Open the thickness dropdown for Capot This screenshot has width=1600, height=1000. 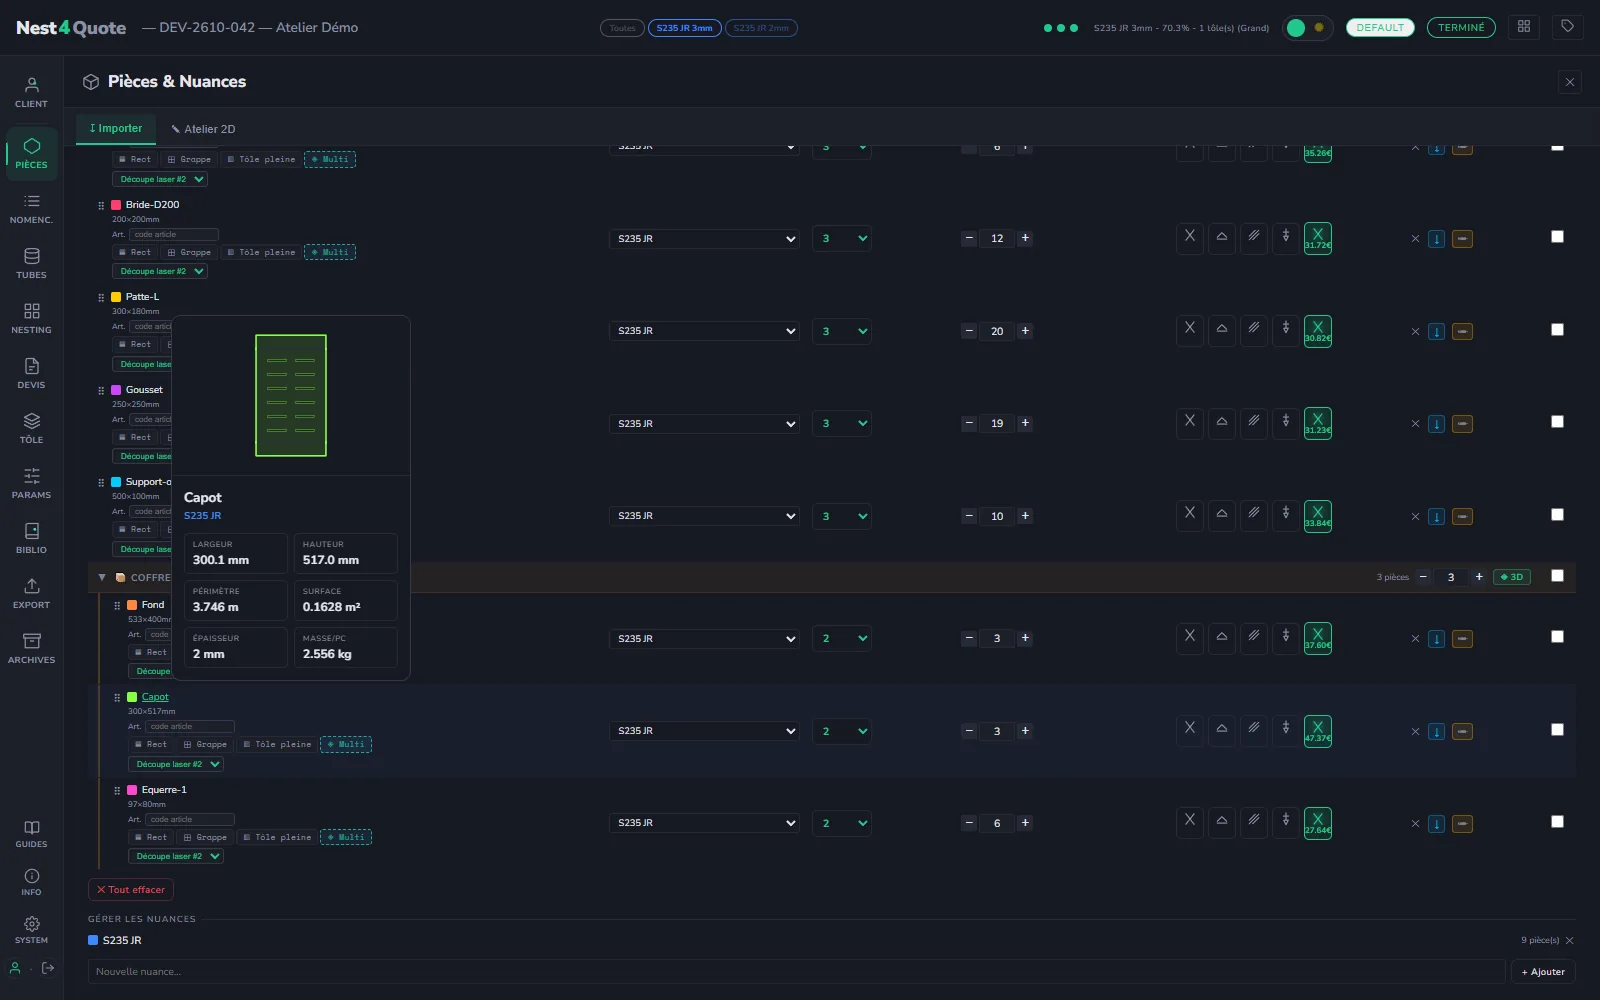point(843,731)
